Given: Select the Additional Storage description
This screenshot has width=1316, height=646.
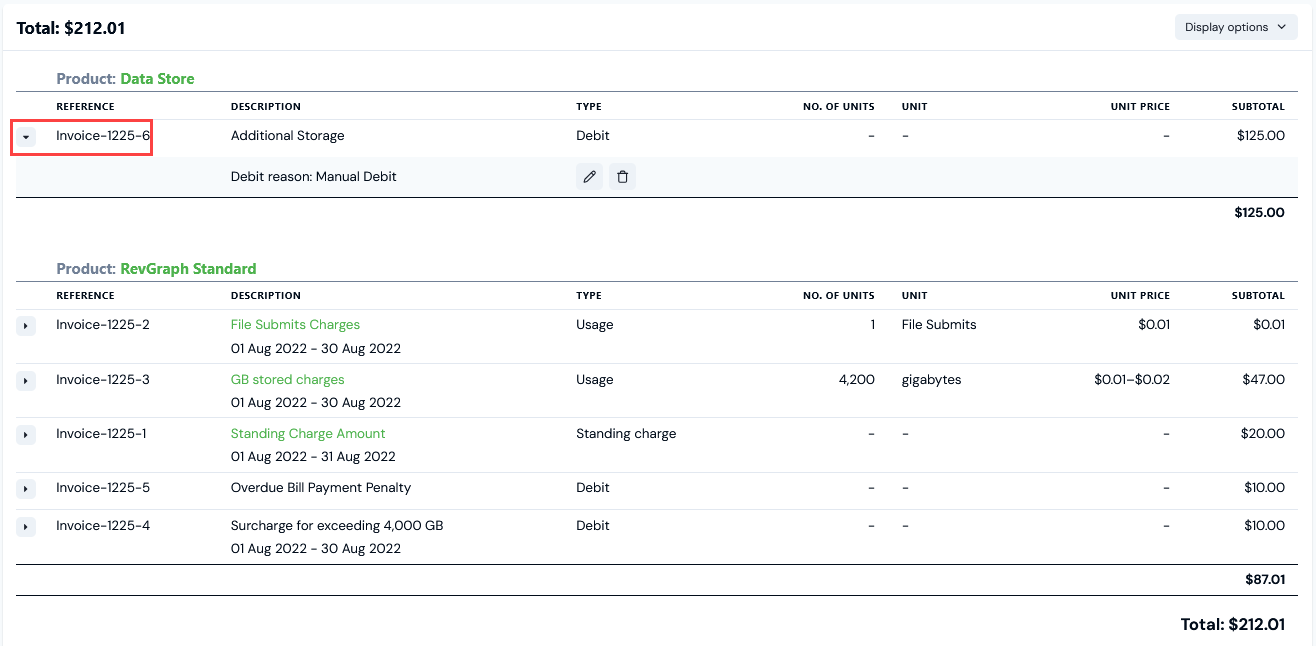Looking at the screenshot, I should [287, 136].
